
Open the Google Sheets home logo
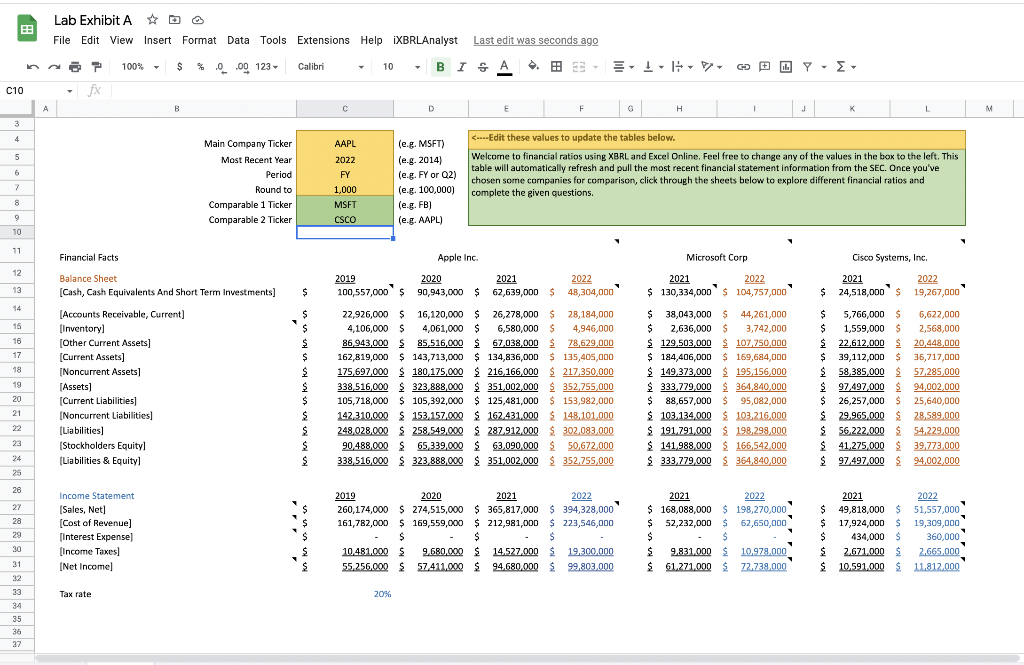(x=27, y=29)
